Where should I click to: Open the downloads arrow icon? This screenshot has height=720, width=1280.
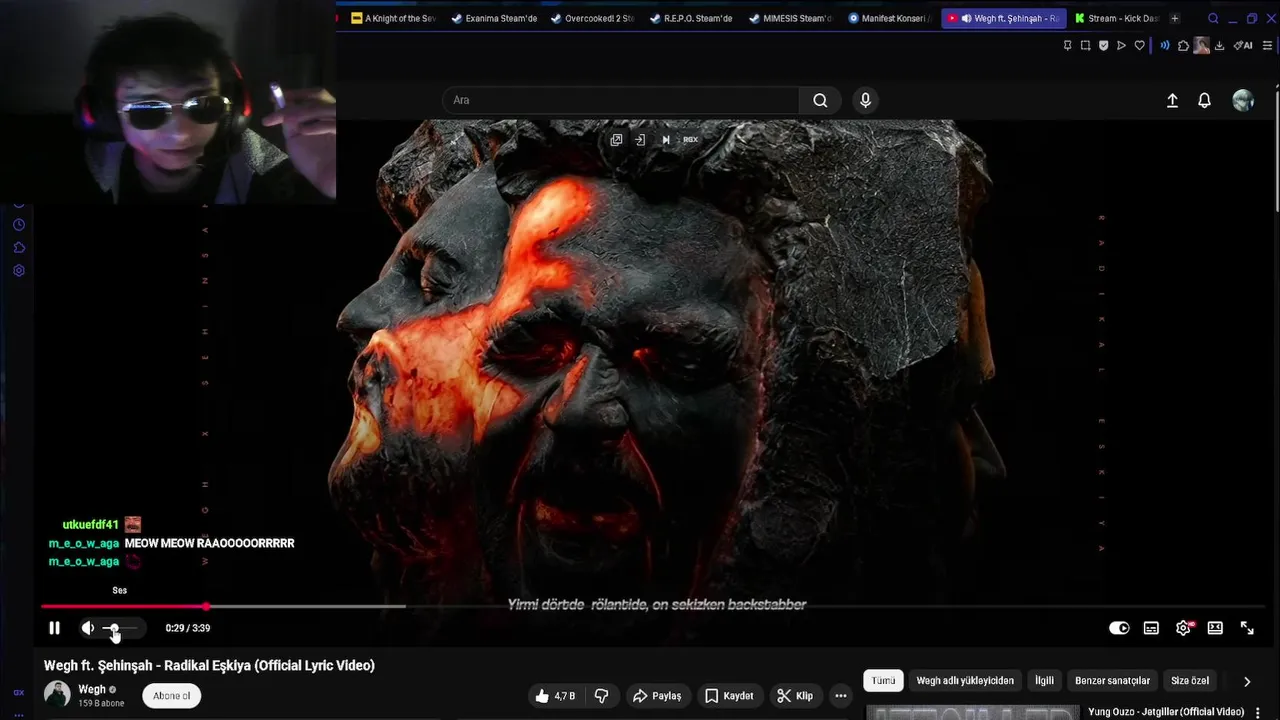tap(1219, 45)
